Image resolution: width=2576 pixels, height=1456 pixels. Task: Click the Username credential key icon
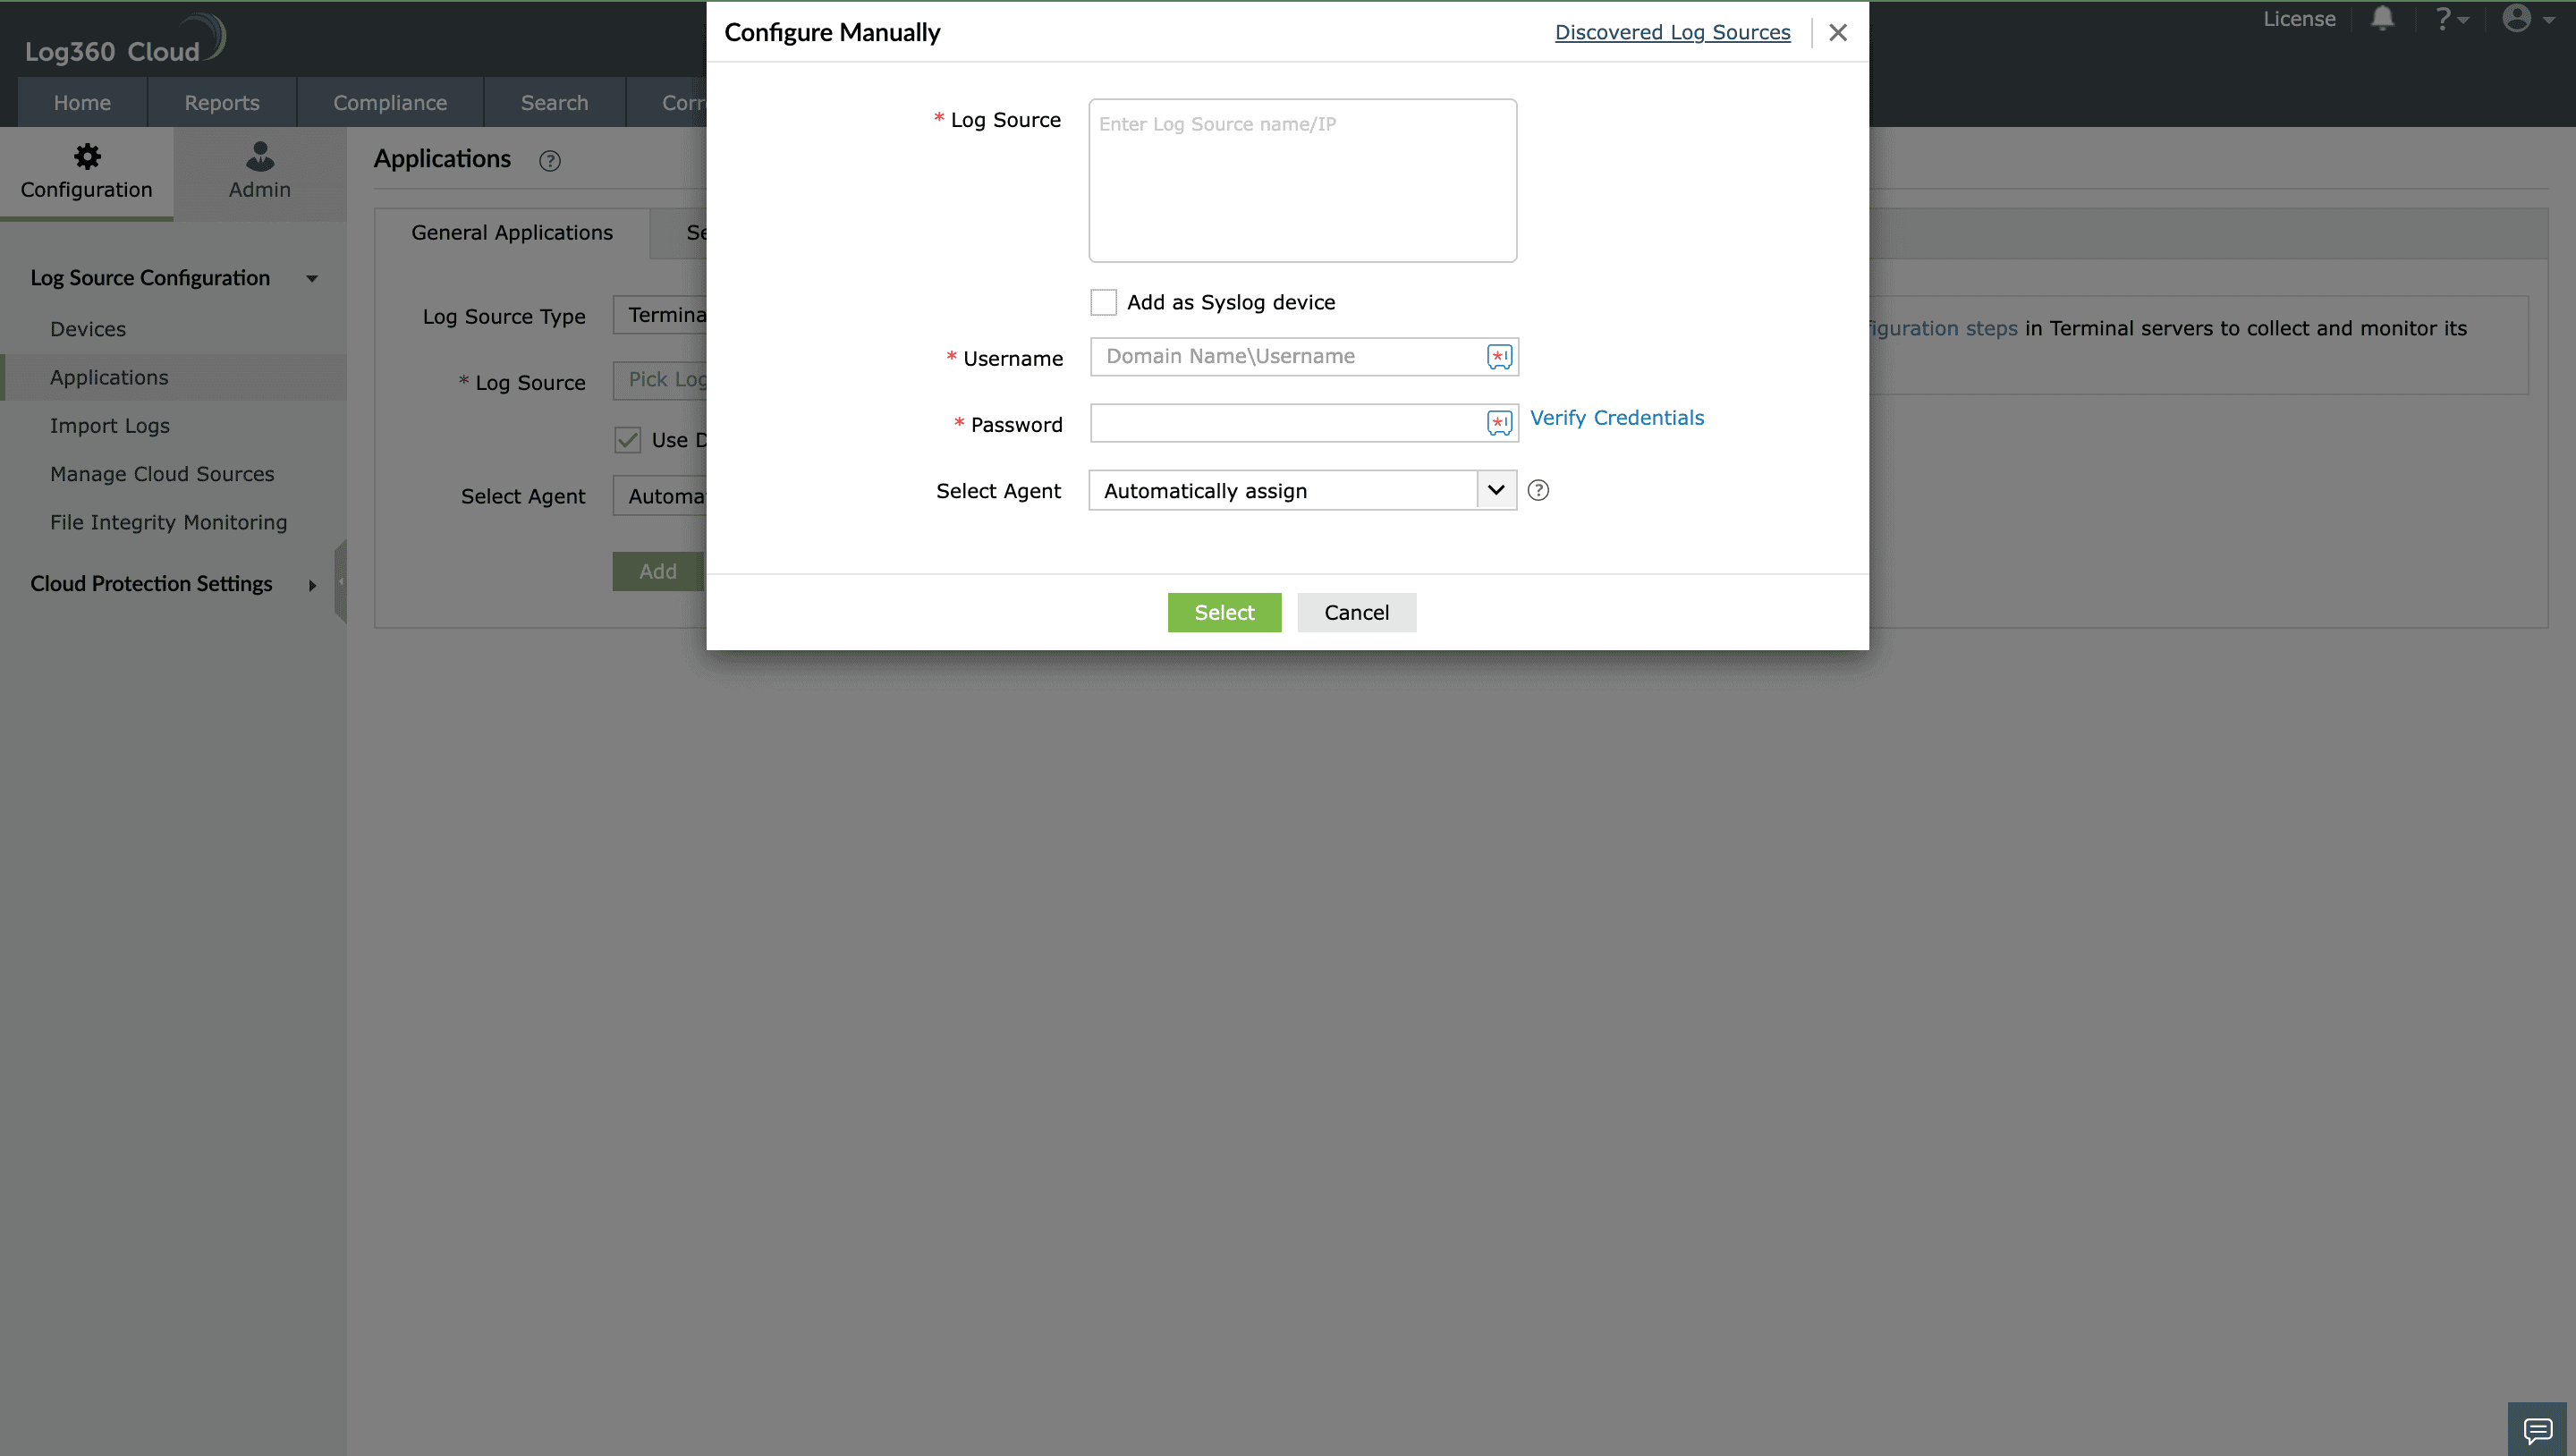[1499, 357]
